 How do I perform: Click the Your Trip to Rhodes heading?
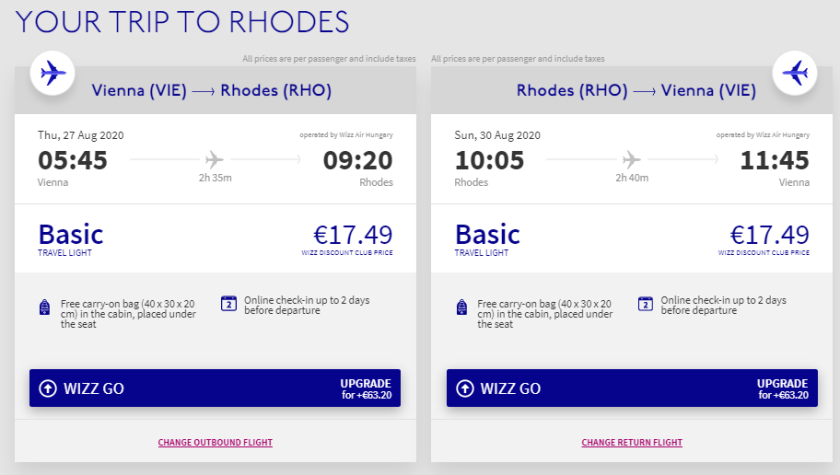pos(183,21)
